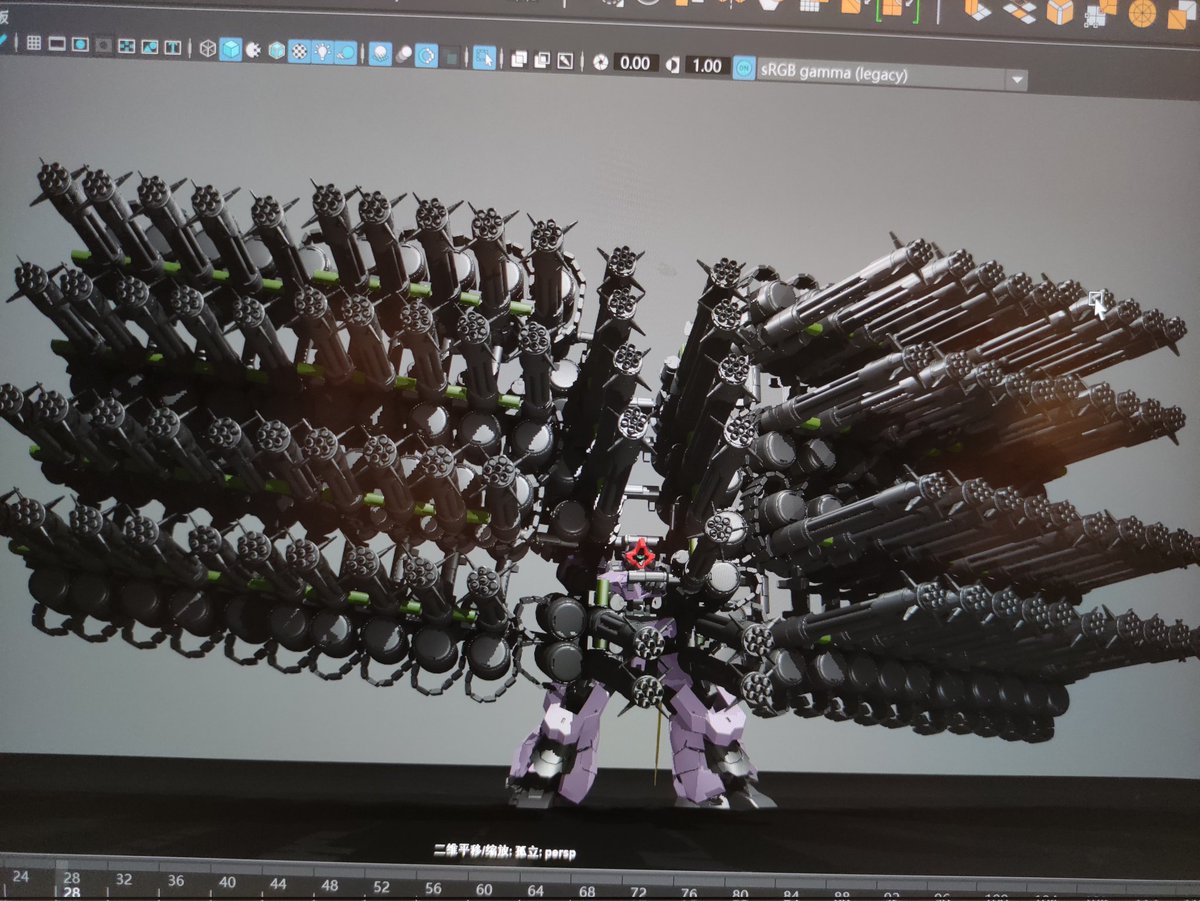Toggle the safe title icon
Image resolution: width=1200 pixels, height=901 pixels.
click(x=172, y=47)
